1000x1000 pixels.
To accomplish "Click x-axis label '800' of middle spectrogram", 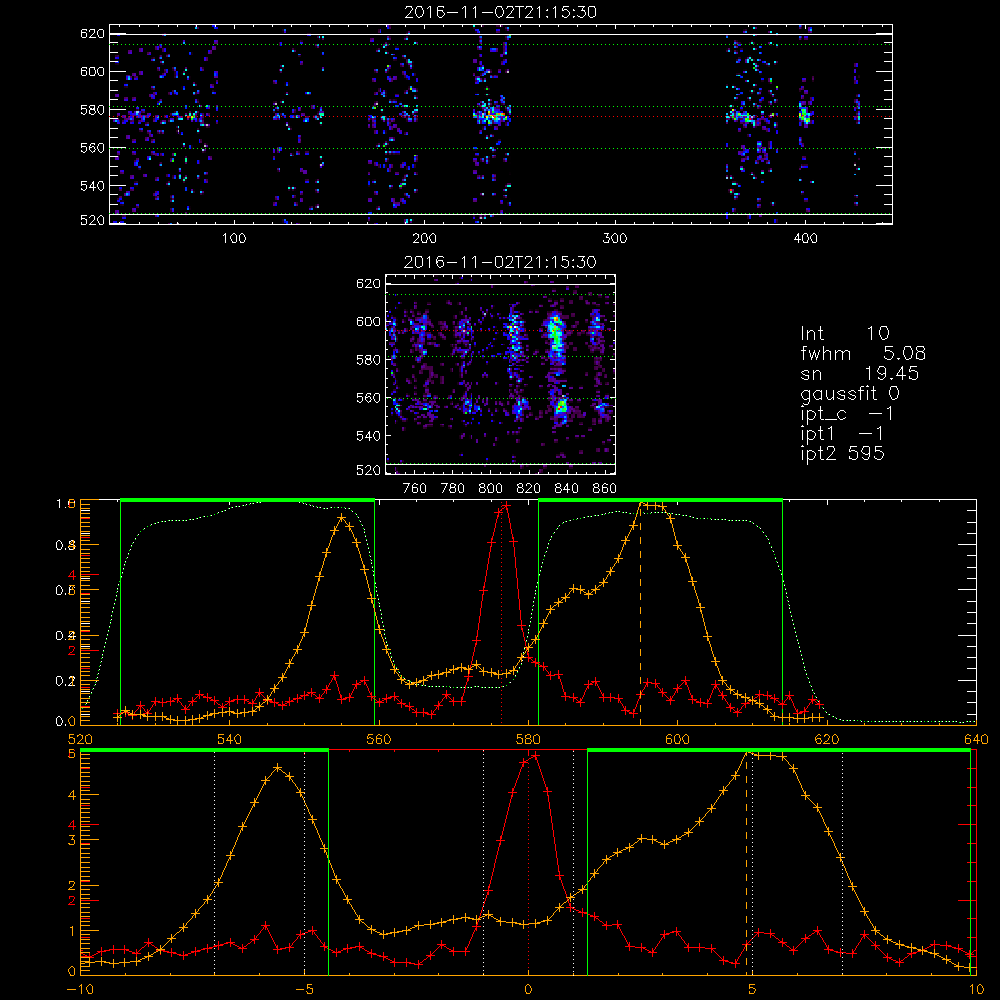I will pyautogui.click(x=490, y=489).
